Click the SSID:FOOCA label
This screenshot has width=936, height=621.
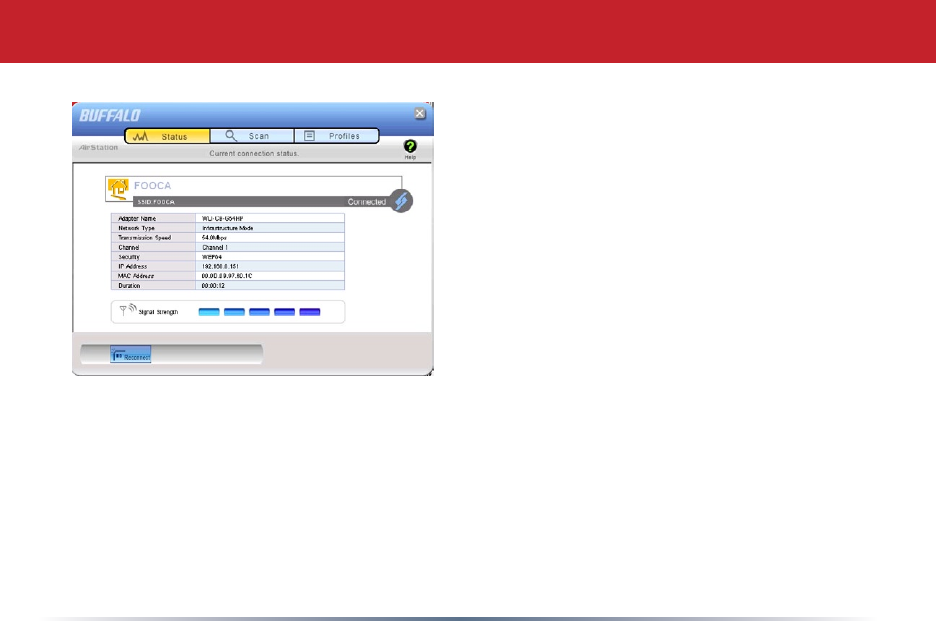pos(156,202)
